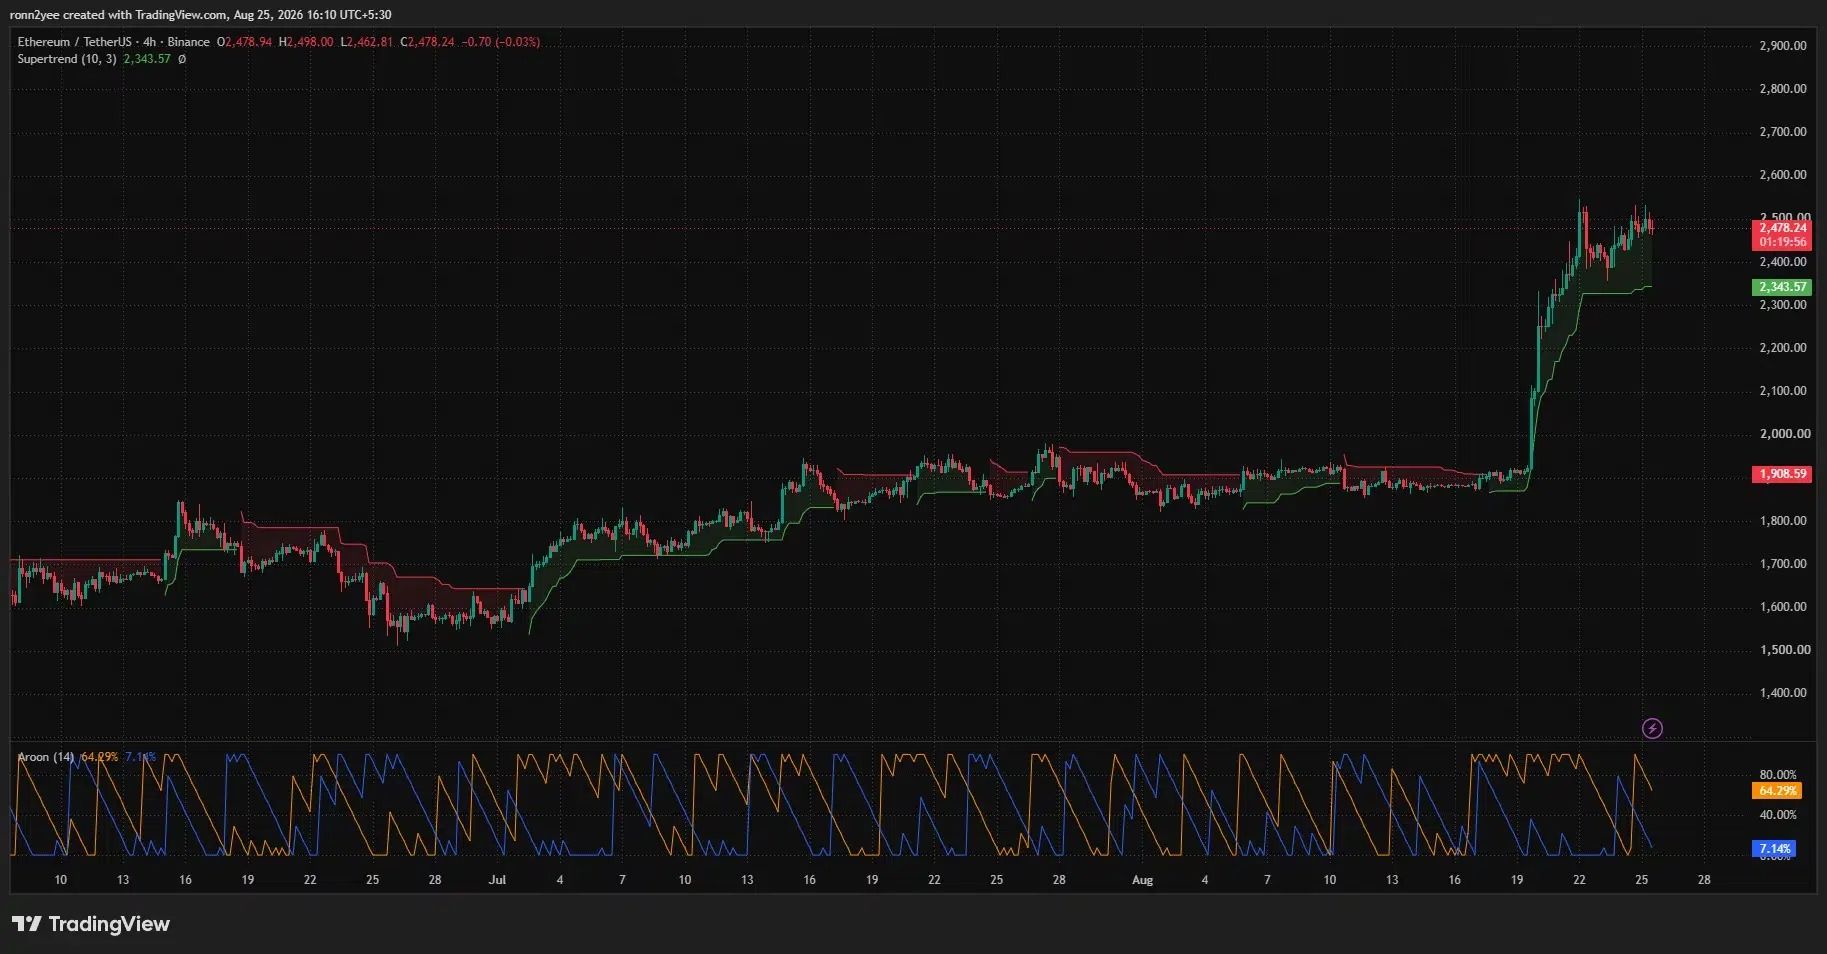The height and width of the screenshot is (954, 1827).
Task: Click the 2,900.00 price axis level
Action: (x=1782, y=46)
